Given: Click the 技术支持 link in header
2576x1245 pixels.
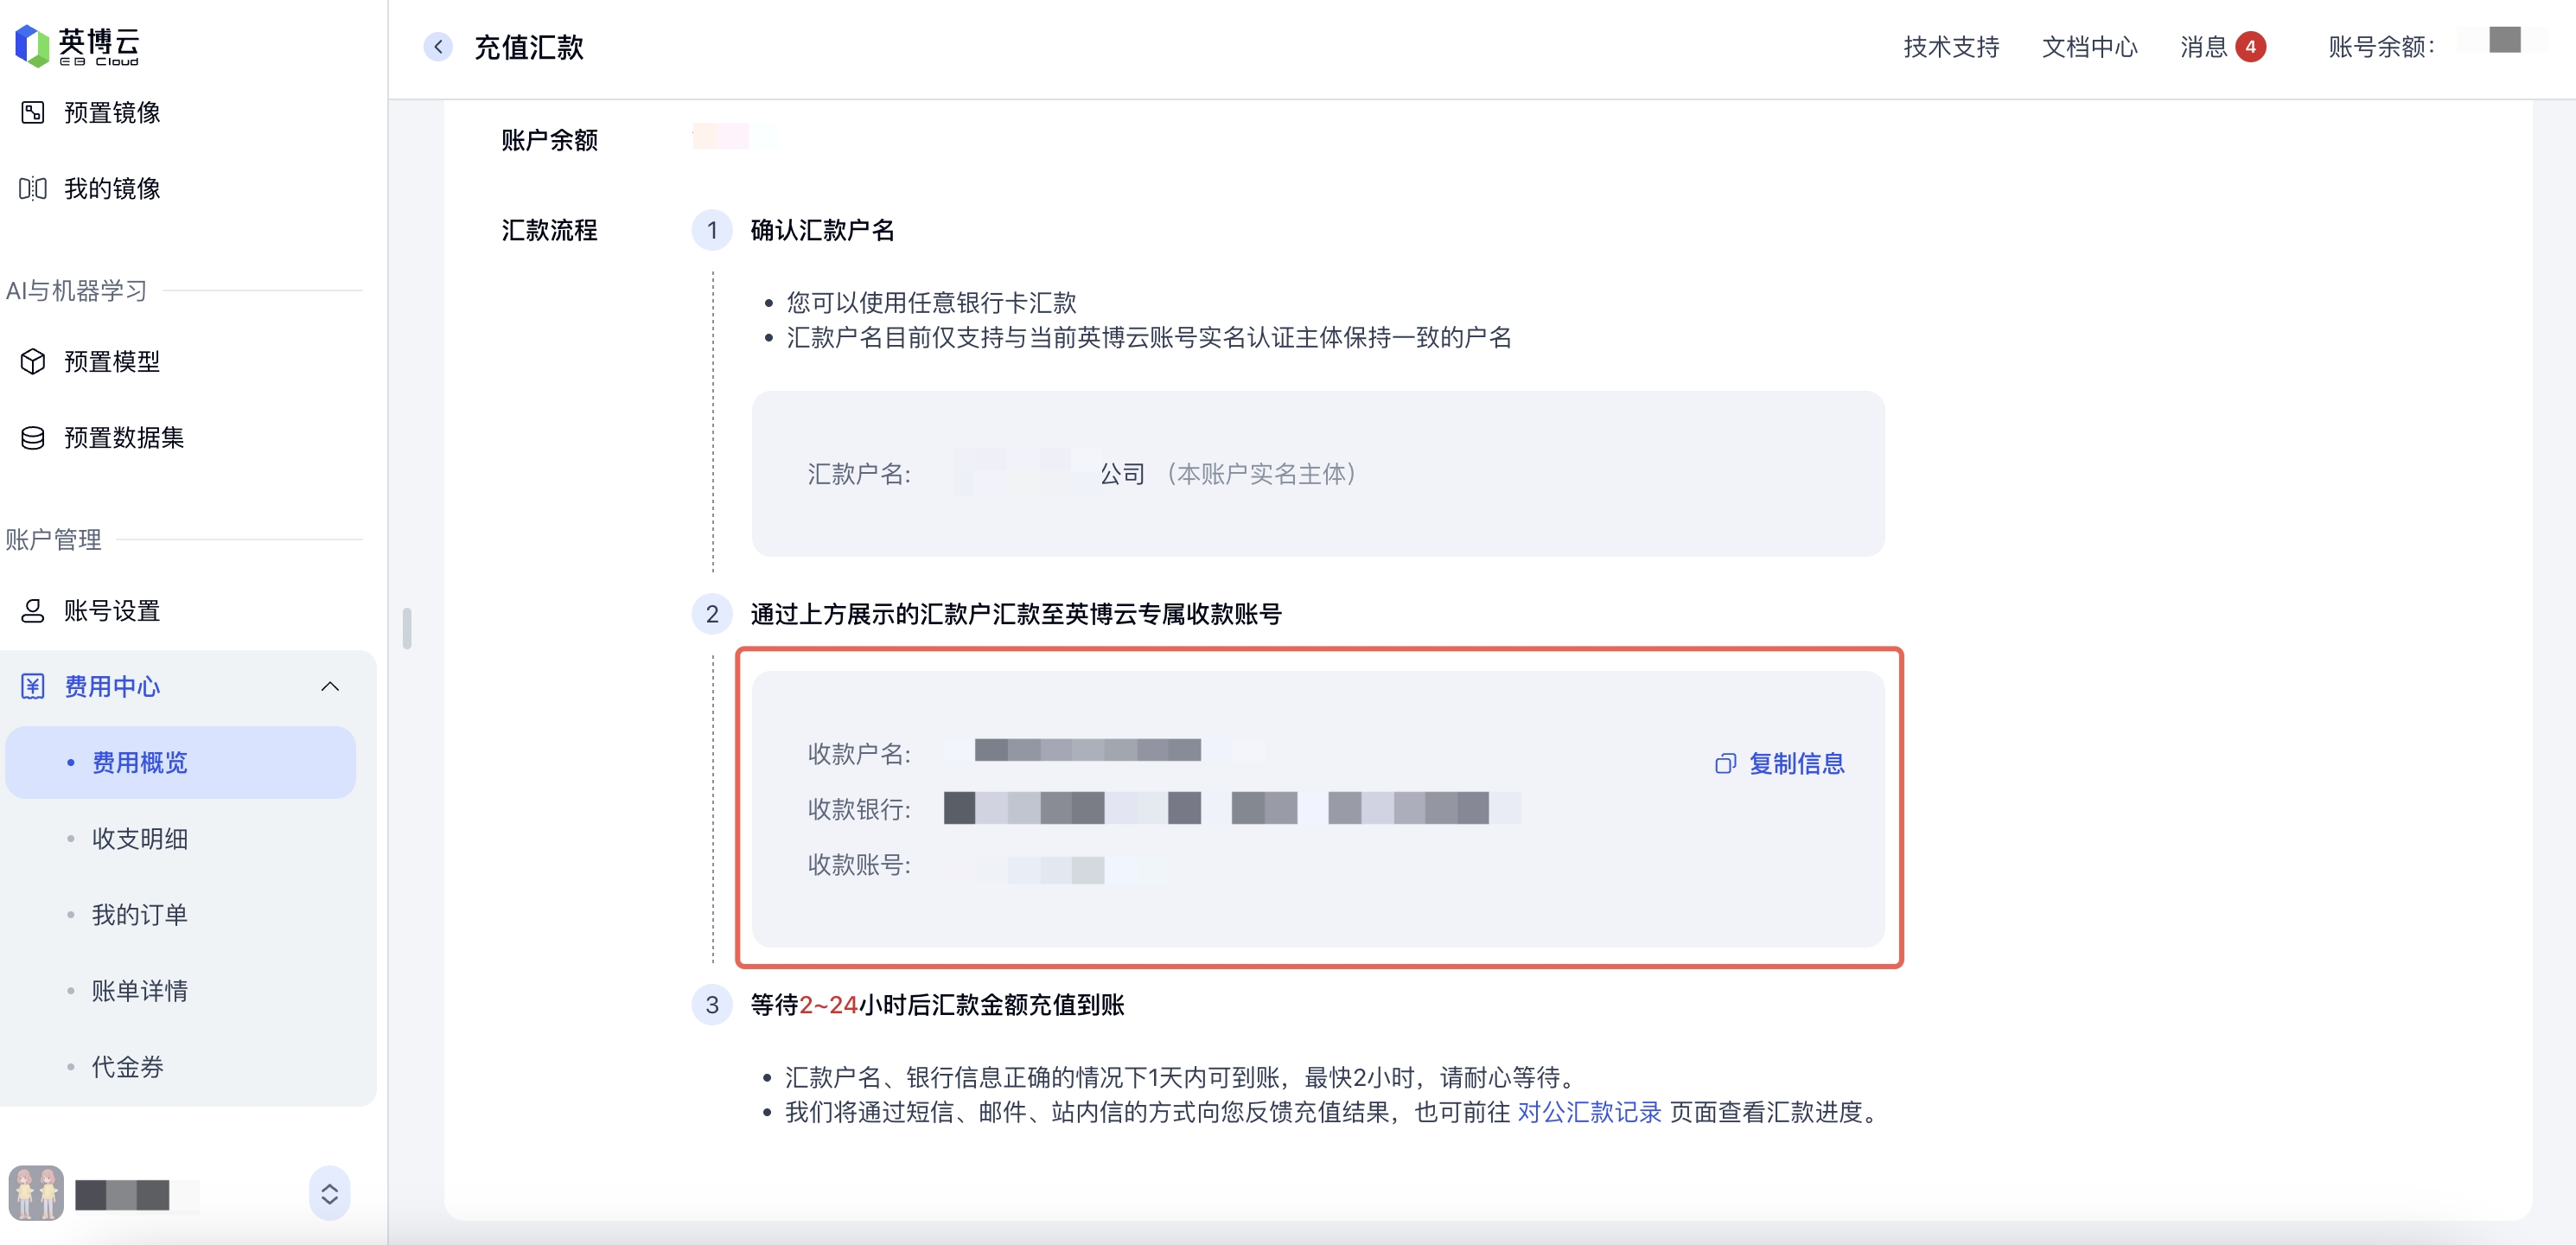Looking at the screenshot, I should [x=1950, y=47].
